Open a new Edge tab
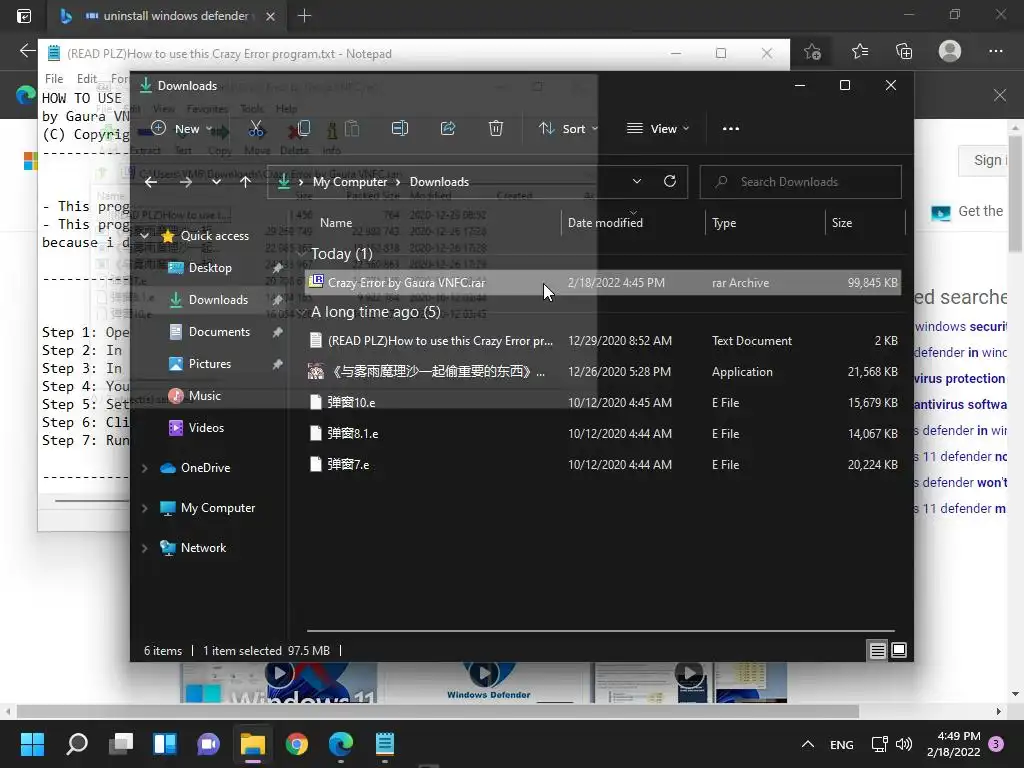This screenshot has width=1024, height=768. coord(304,16)
